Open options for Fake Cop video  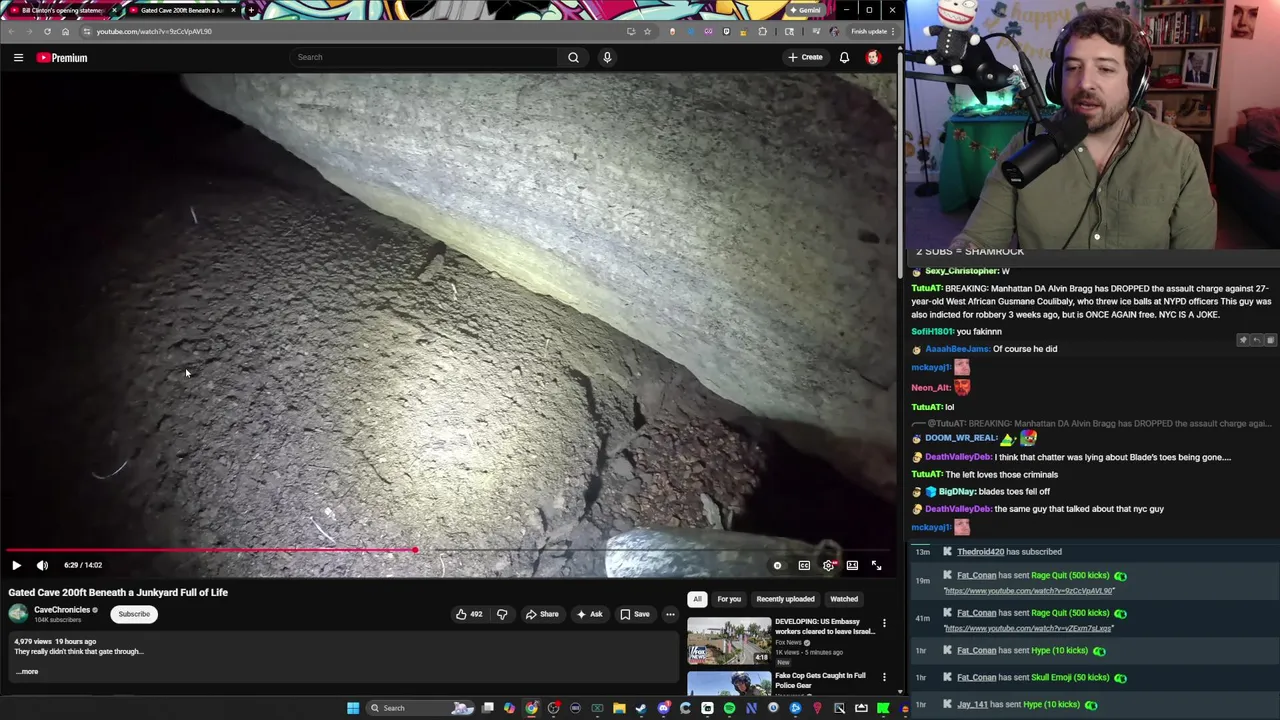[x=884, y=677]
